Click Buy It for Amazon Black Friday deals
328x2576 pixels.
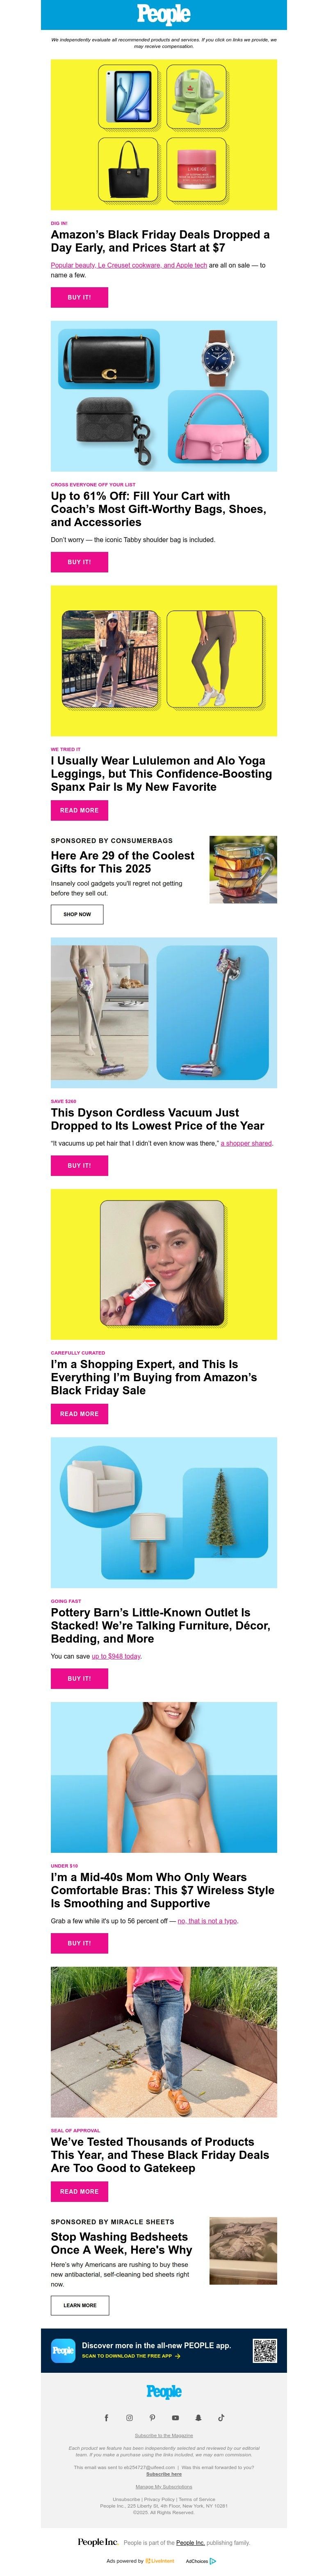tap(79, 297)
